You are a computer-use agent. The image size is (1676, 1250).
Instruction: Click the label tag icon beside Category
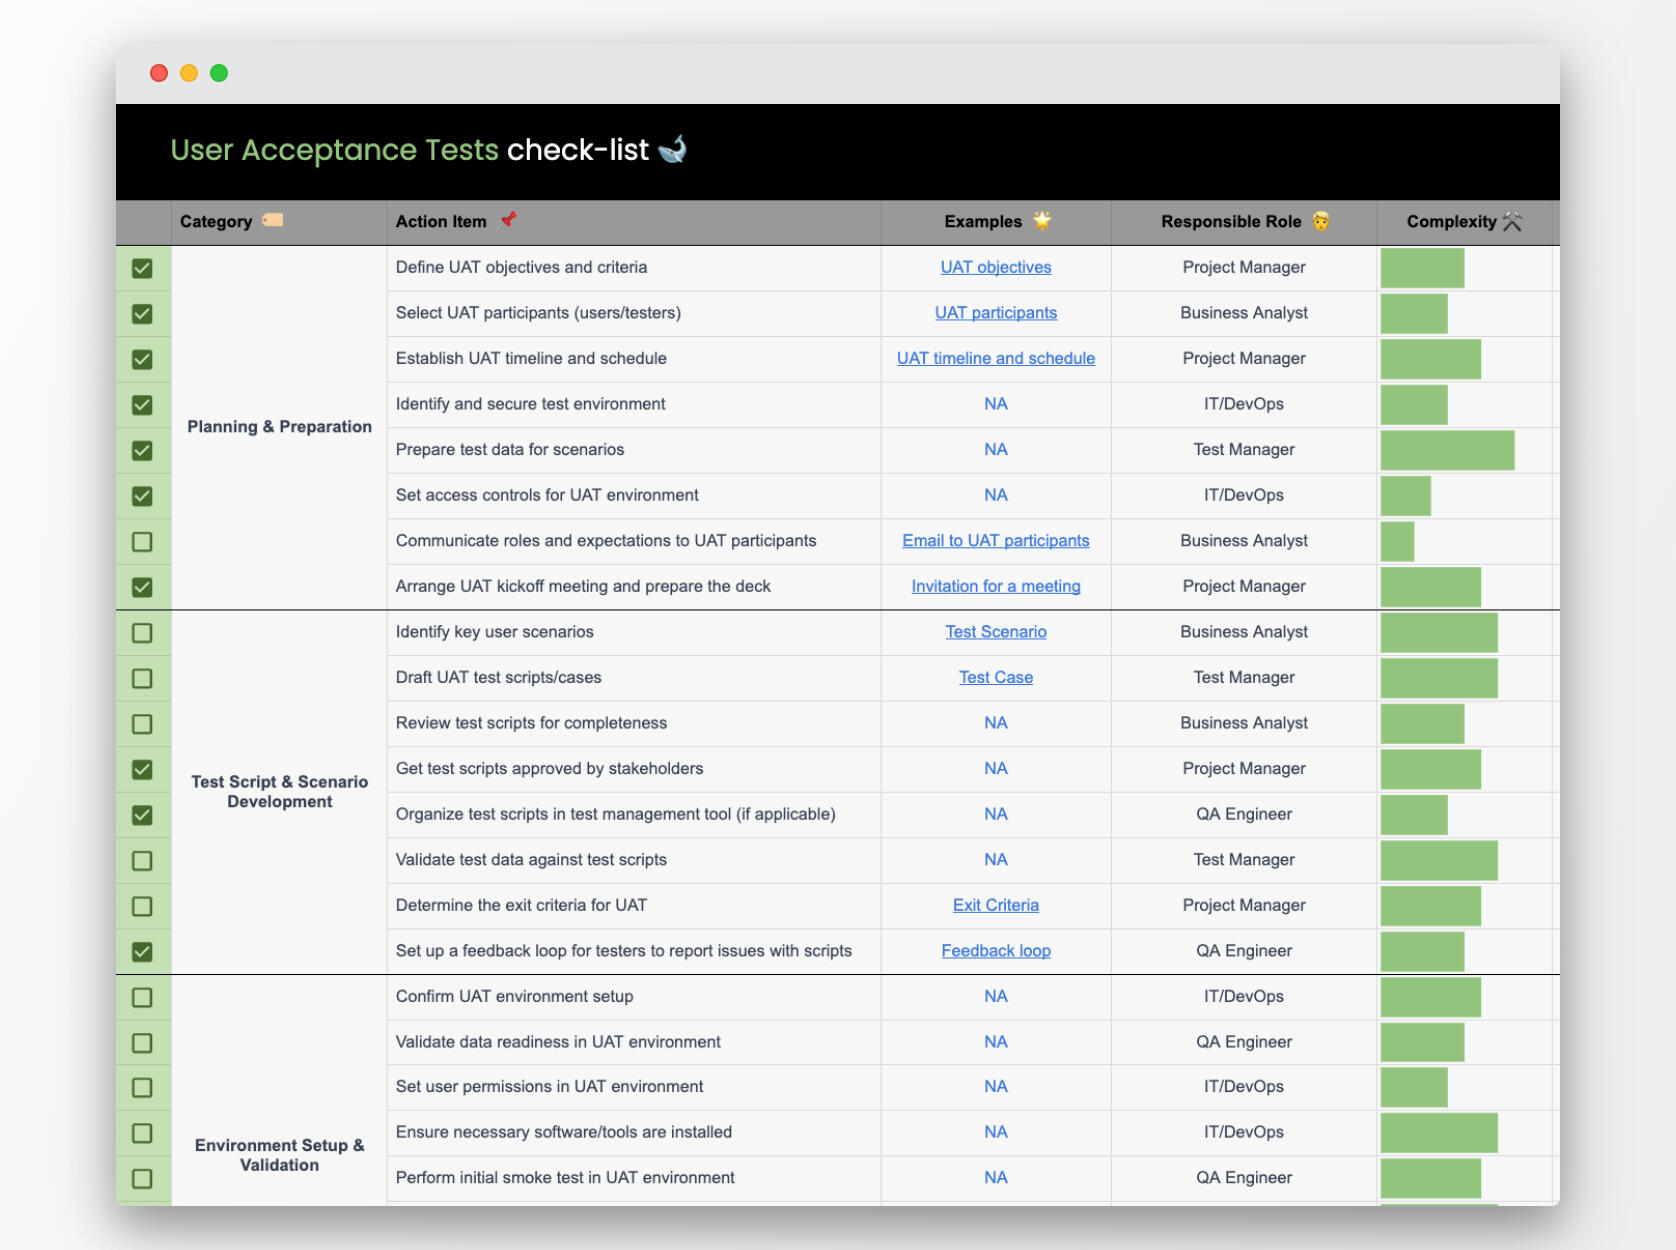click(273, 220)
